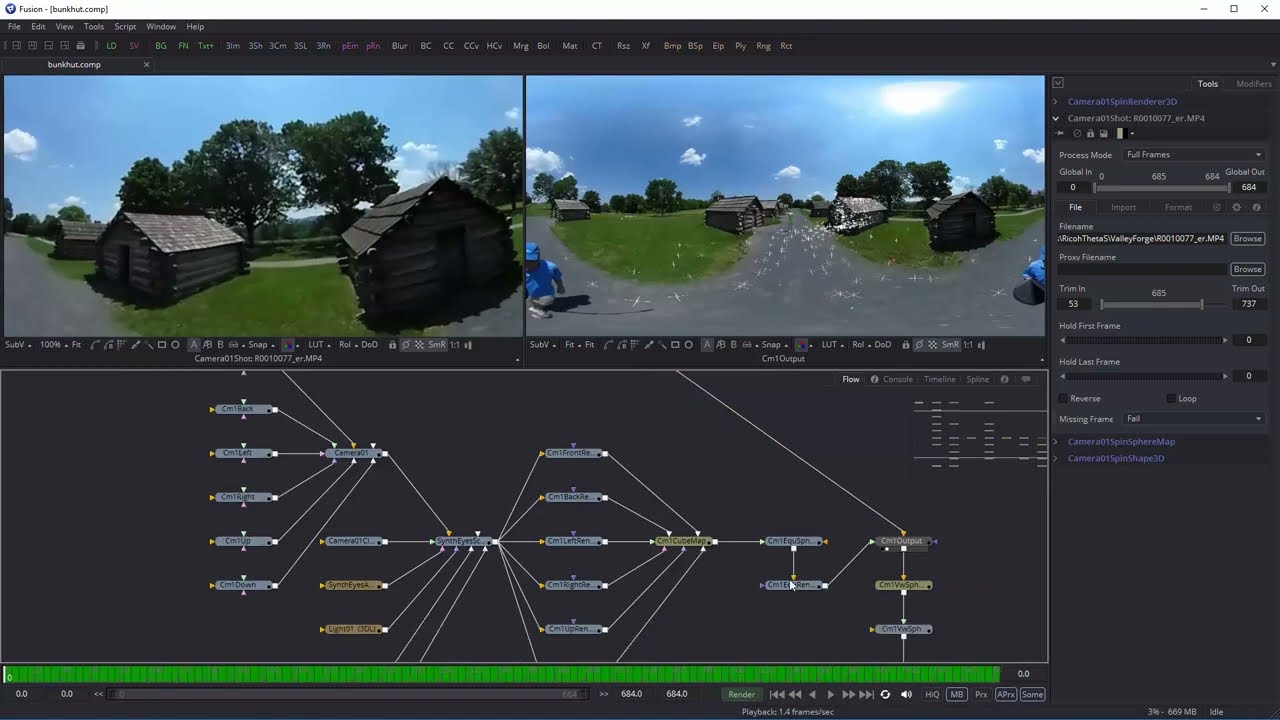
Task: Switch to the Modifiers tab
Action: click(x=1254, y=84)
